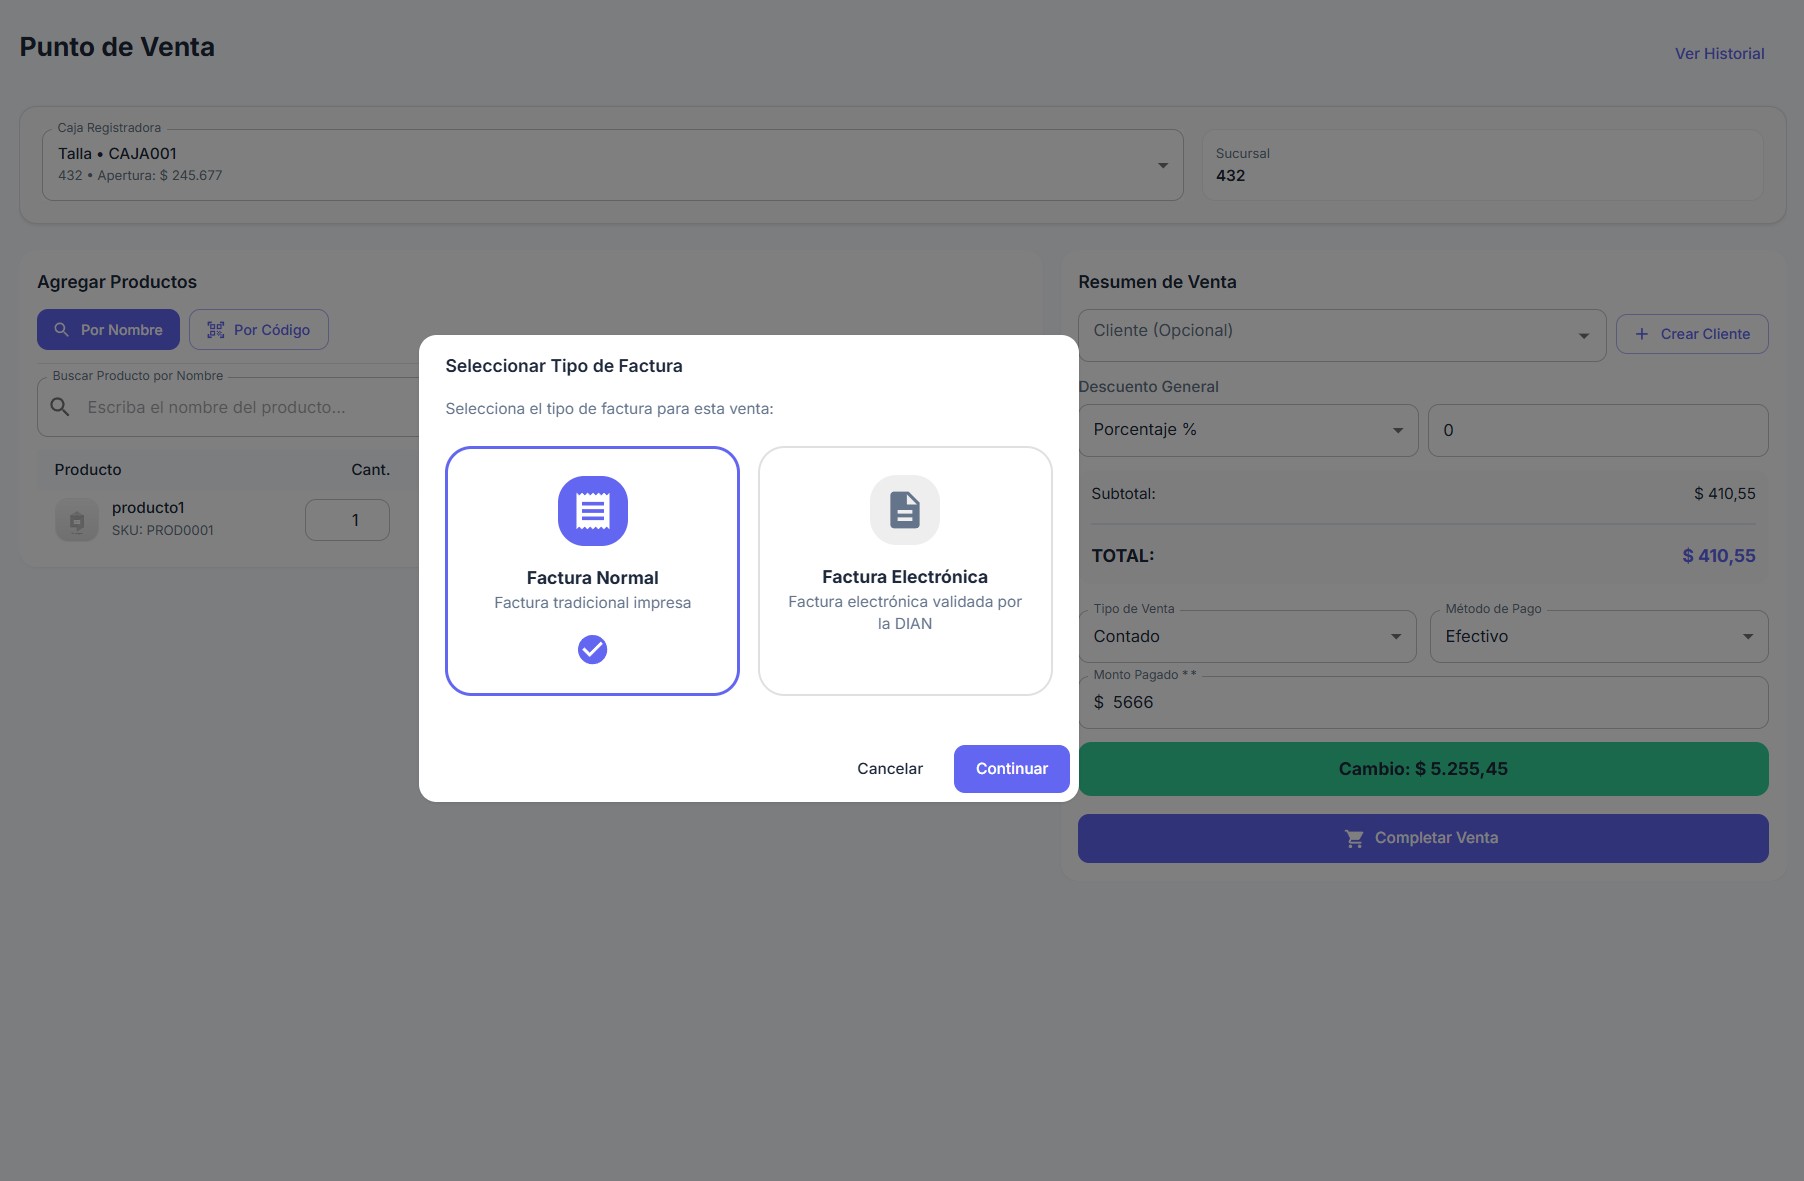Screen dimensions: 1804x1181
Task: Click the producto1 quantity field
Action: 347,521
